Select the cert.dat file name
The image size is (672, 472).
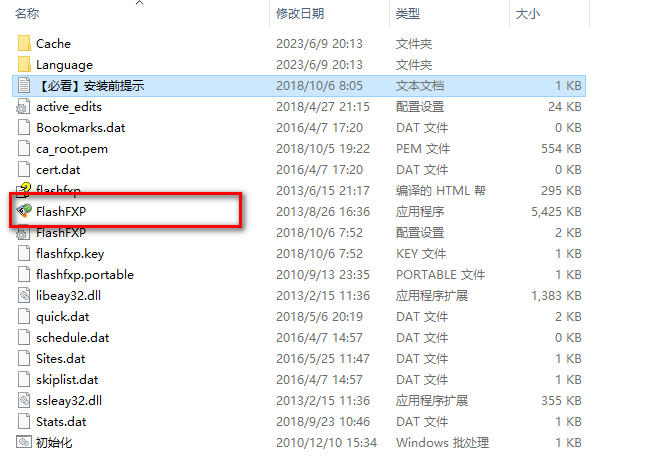pyautogui.click(x=58, y=170)
